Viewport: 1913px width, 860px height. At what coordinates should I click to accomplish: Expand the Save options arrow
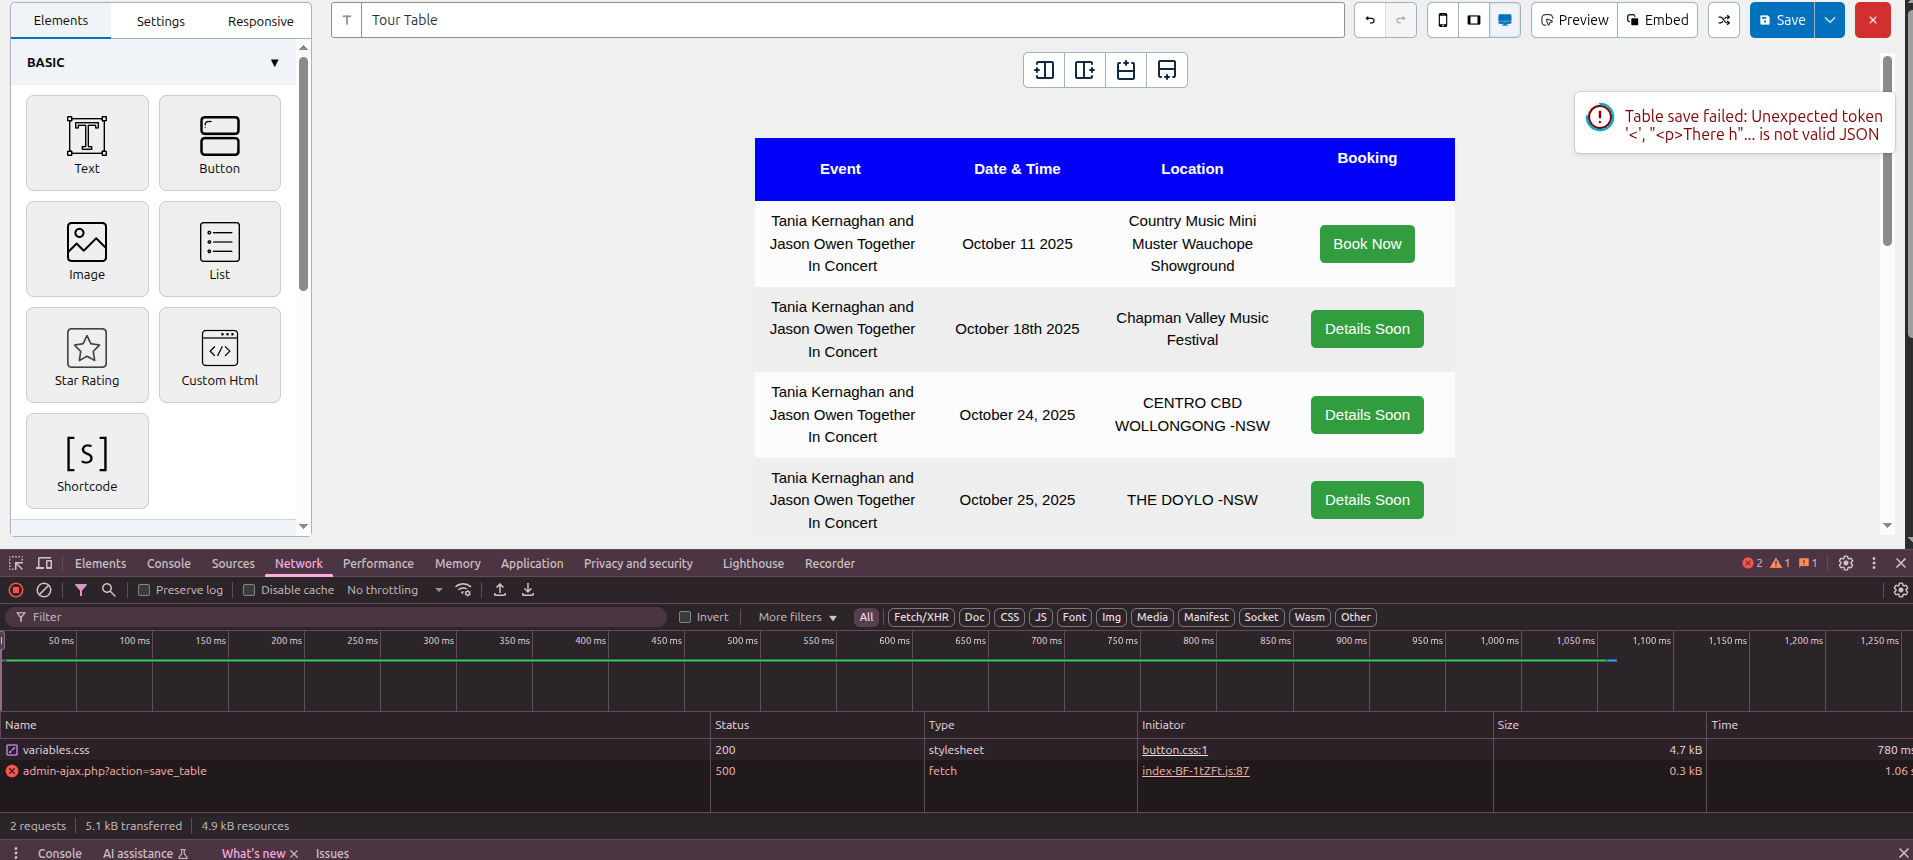[x=1830, y=20]
